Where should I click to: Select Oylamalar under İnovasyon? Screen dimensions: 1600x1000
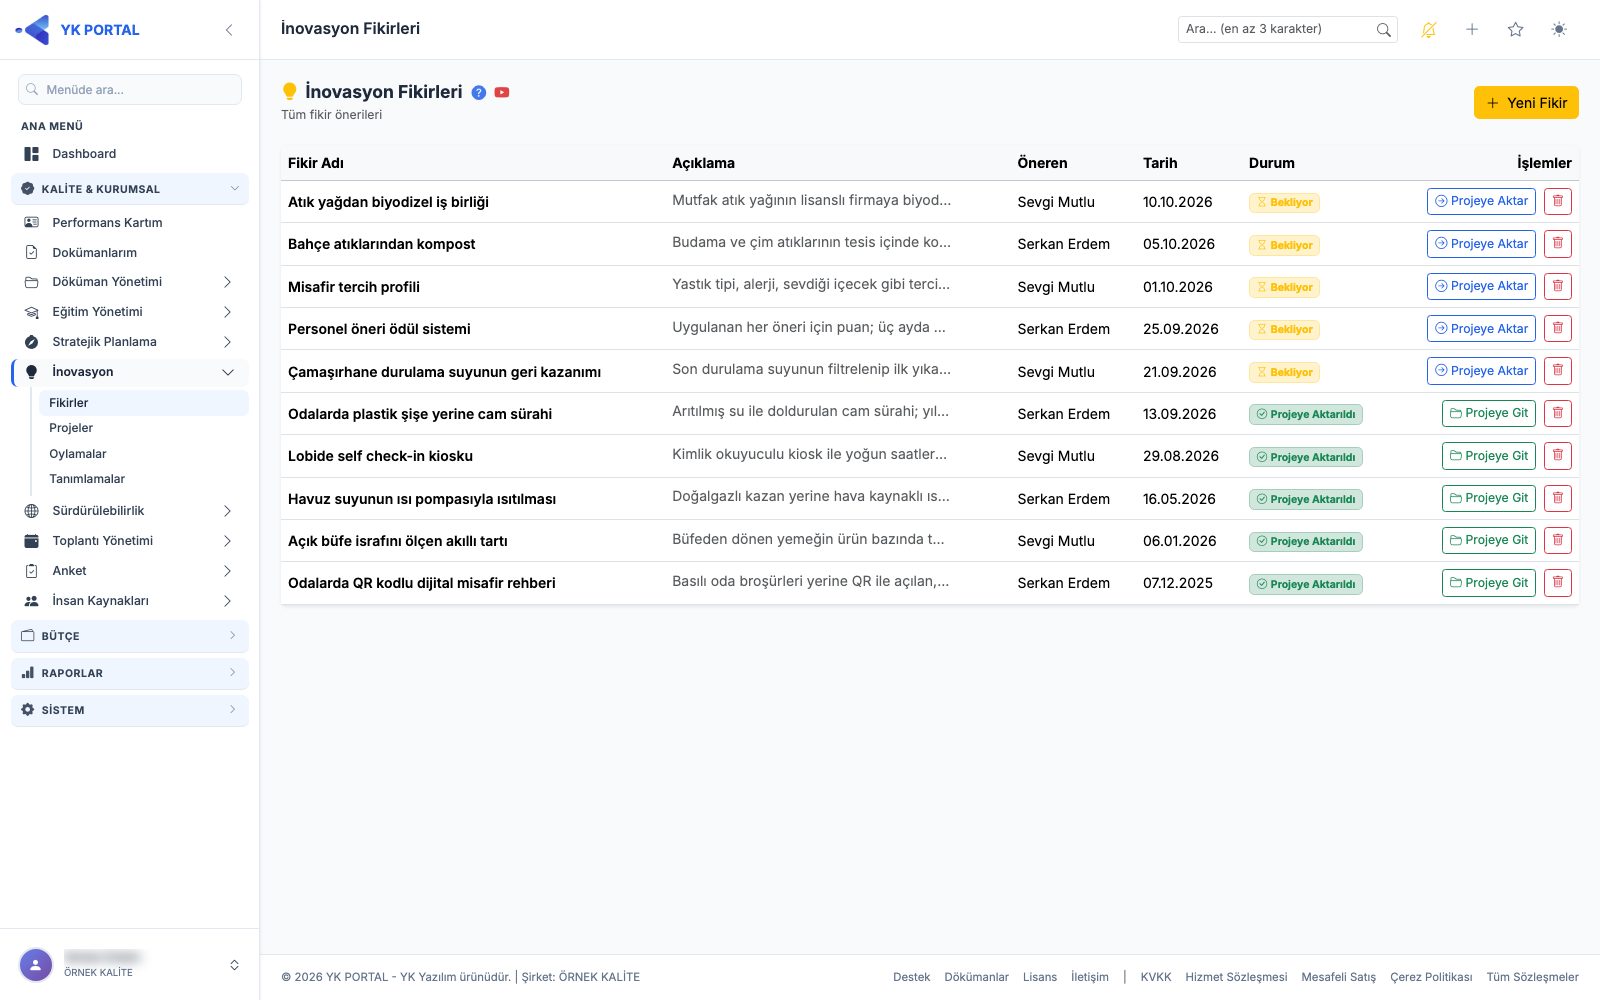[x=143, y=454]
